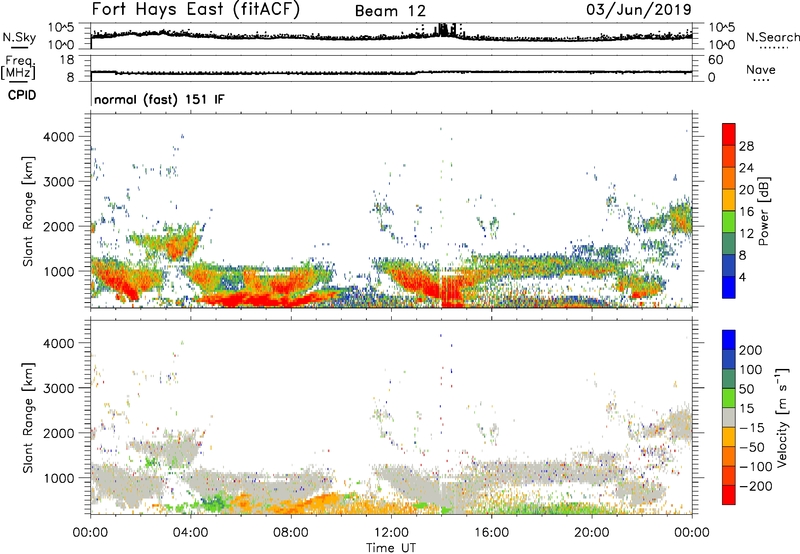The width and height of the screenshot is (800, 554).
Task: Click the "N.Sky" legend label
Action: (19, 37)
